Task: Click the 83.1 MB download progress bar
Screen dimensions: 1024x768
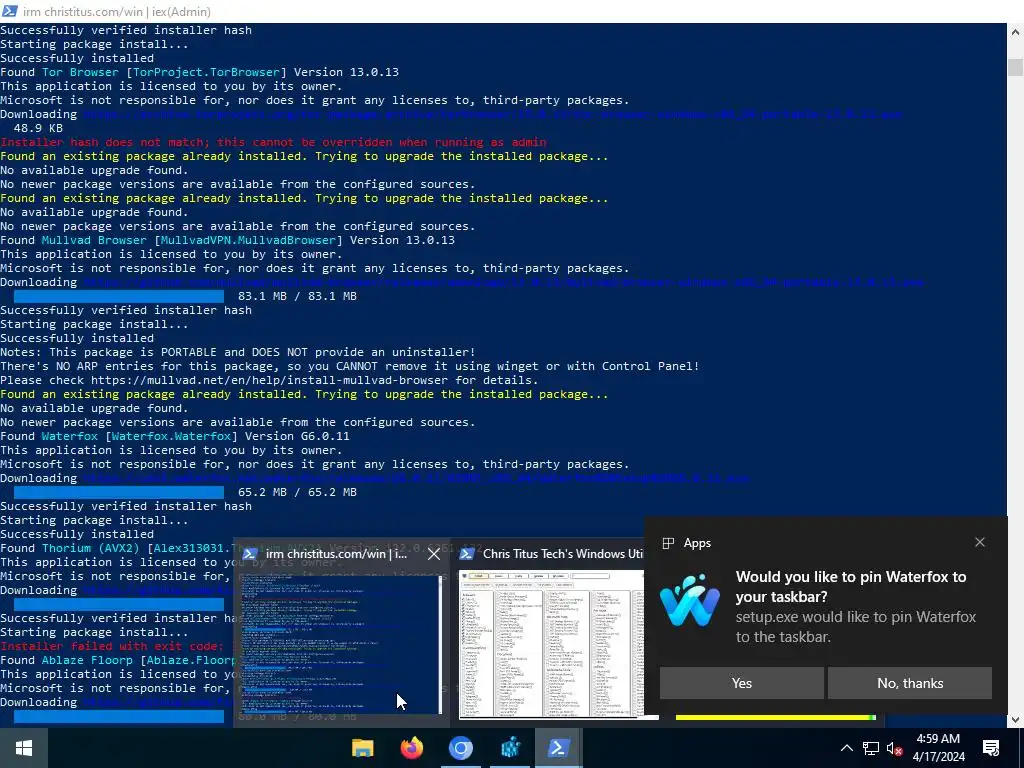Action: click(x=119, y=296)
